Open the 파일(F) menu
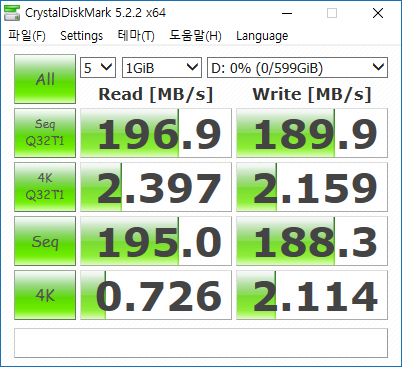Screen dimensions: 402x367 [27, 36]
